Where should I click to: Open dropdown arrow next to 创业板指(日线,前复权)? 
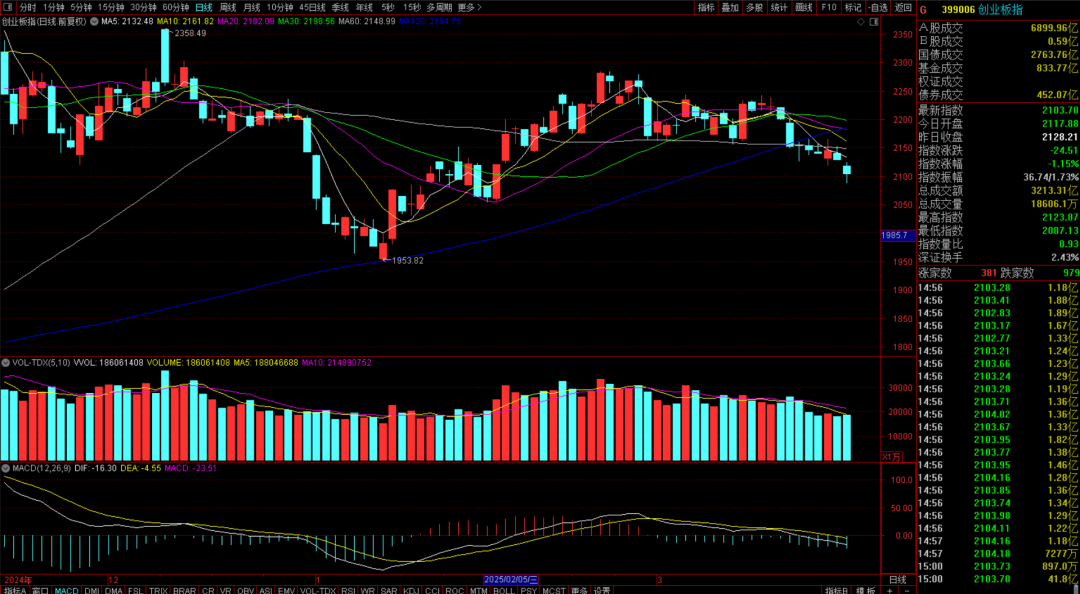point(95,20)
